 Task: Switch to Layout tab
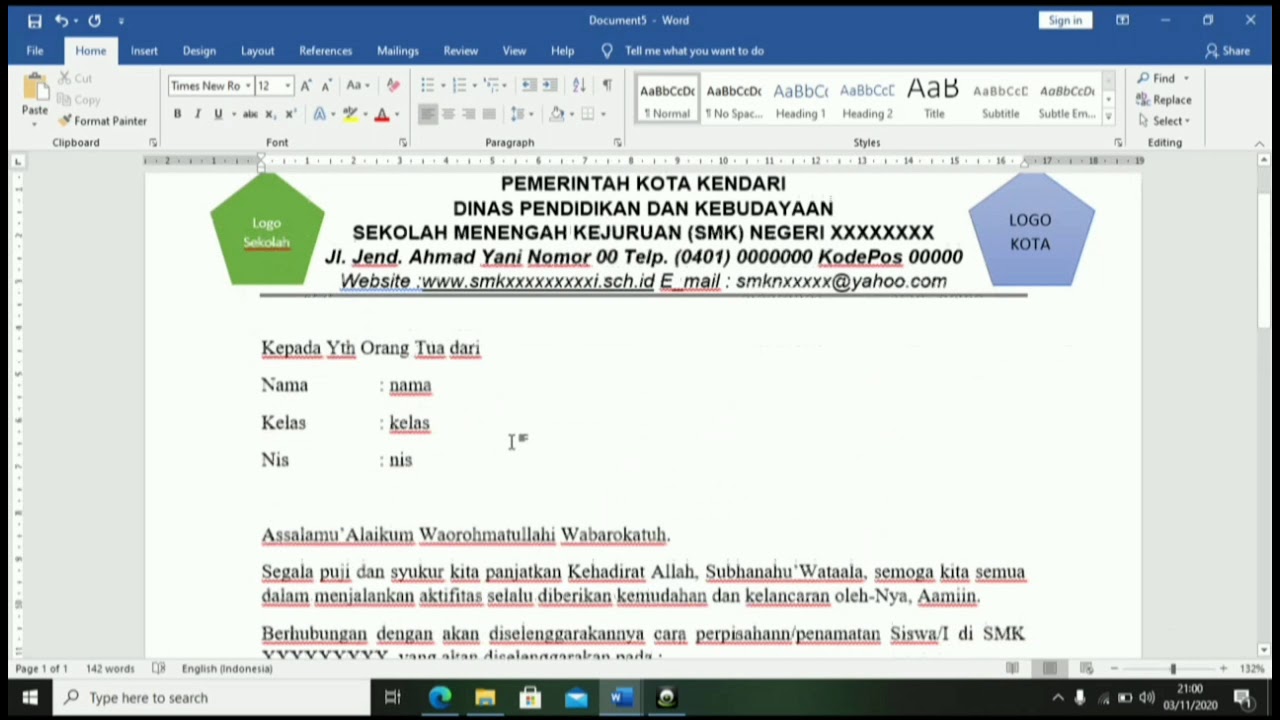pyautogui.click(x=257, y=51)
